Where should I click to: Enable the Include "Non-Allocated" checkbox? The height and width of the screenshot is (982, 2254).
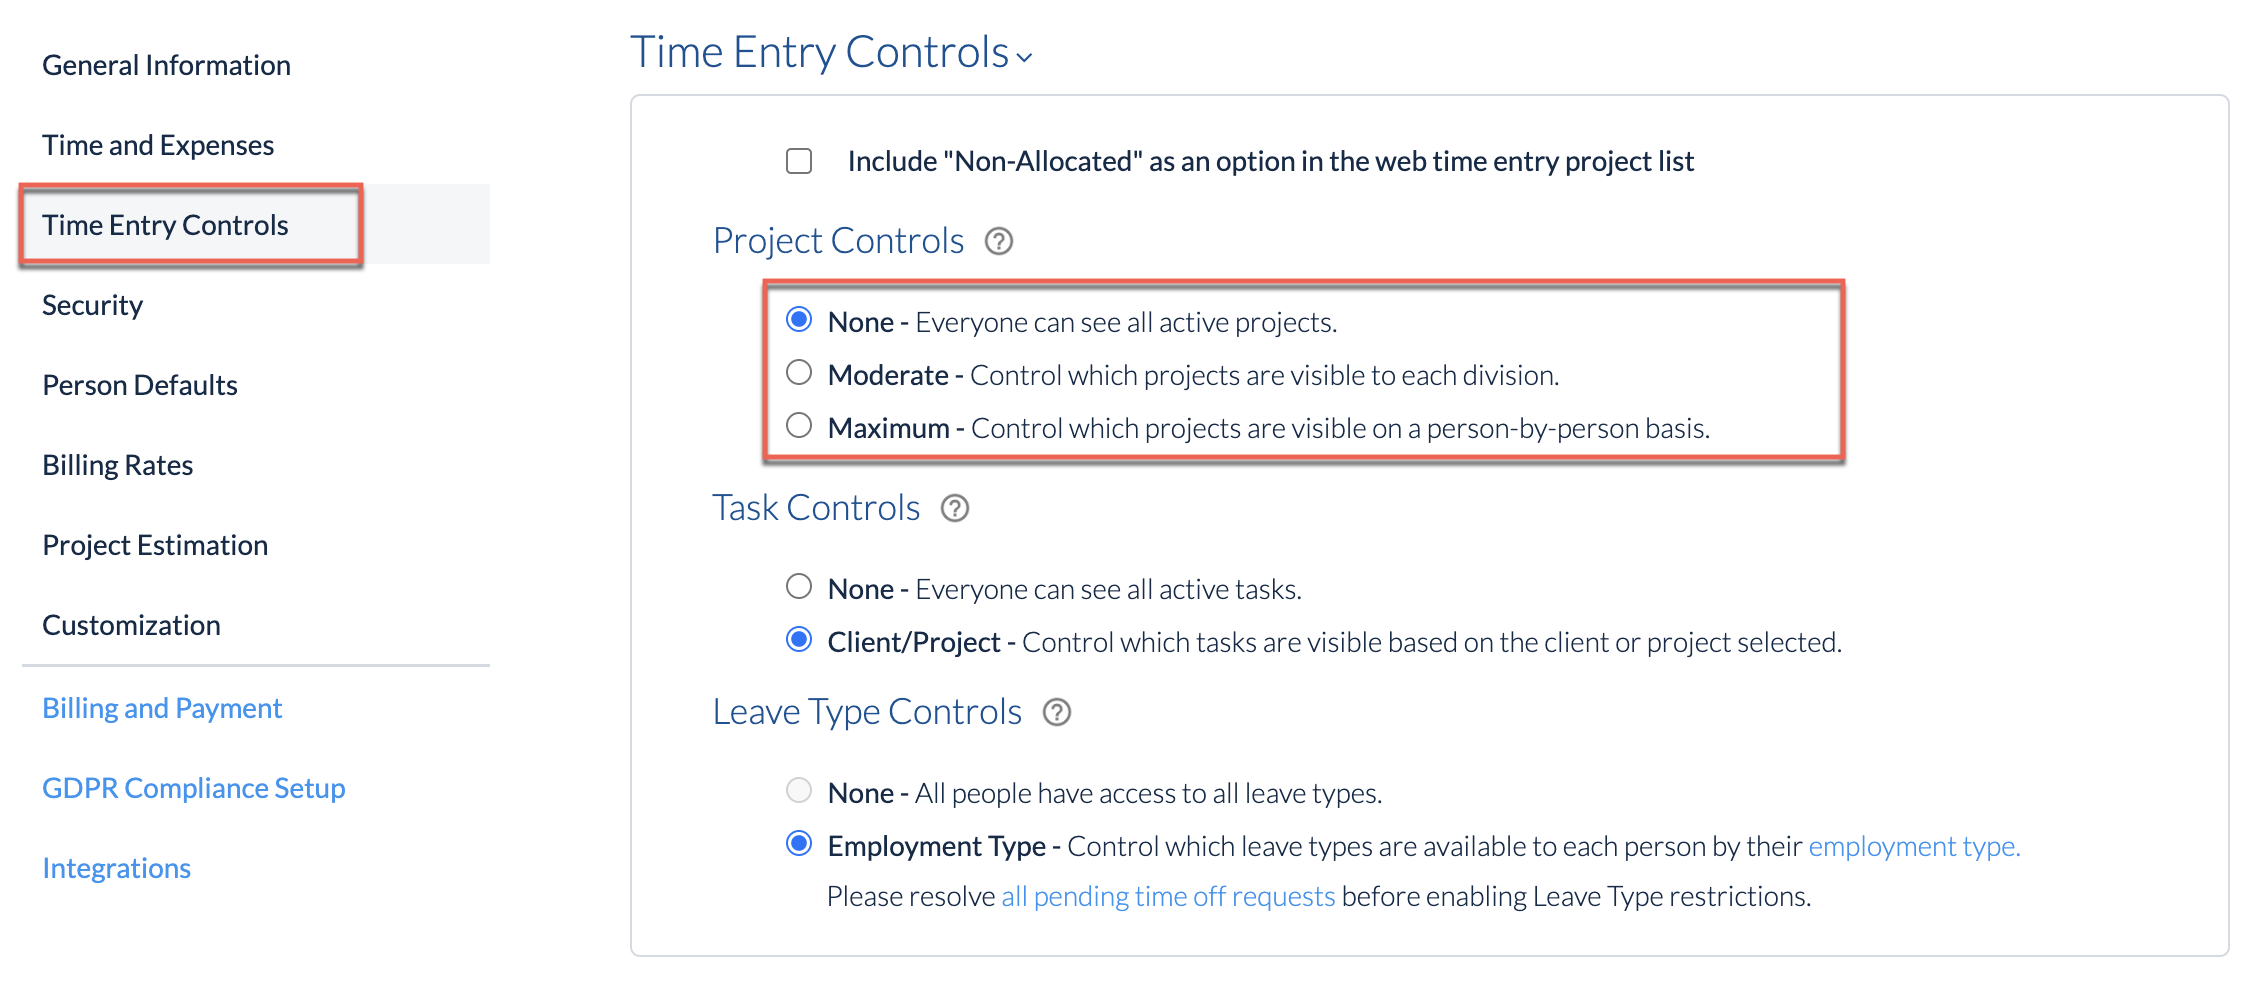coord(799,161)
